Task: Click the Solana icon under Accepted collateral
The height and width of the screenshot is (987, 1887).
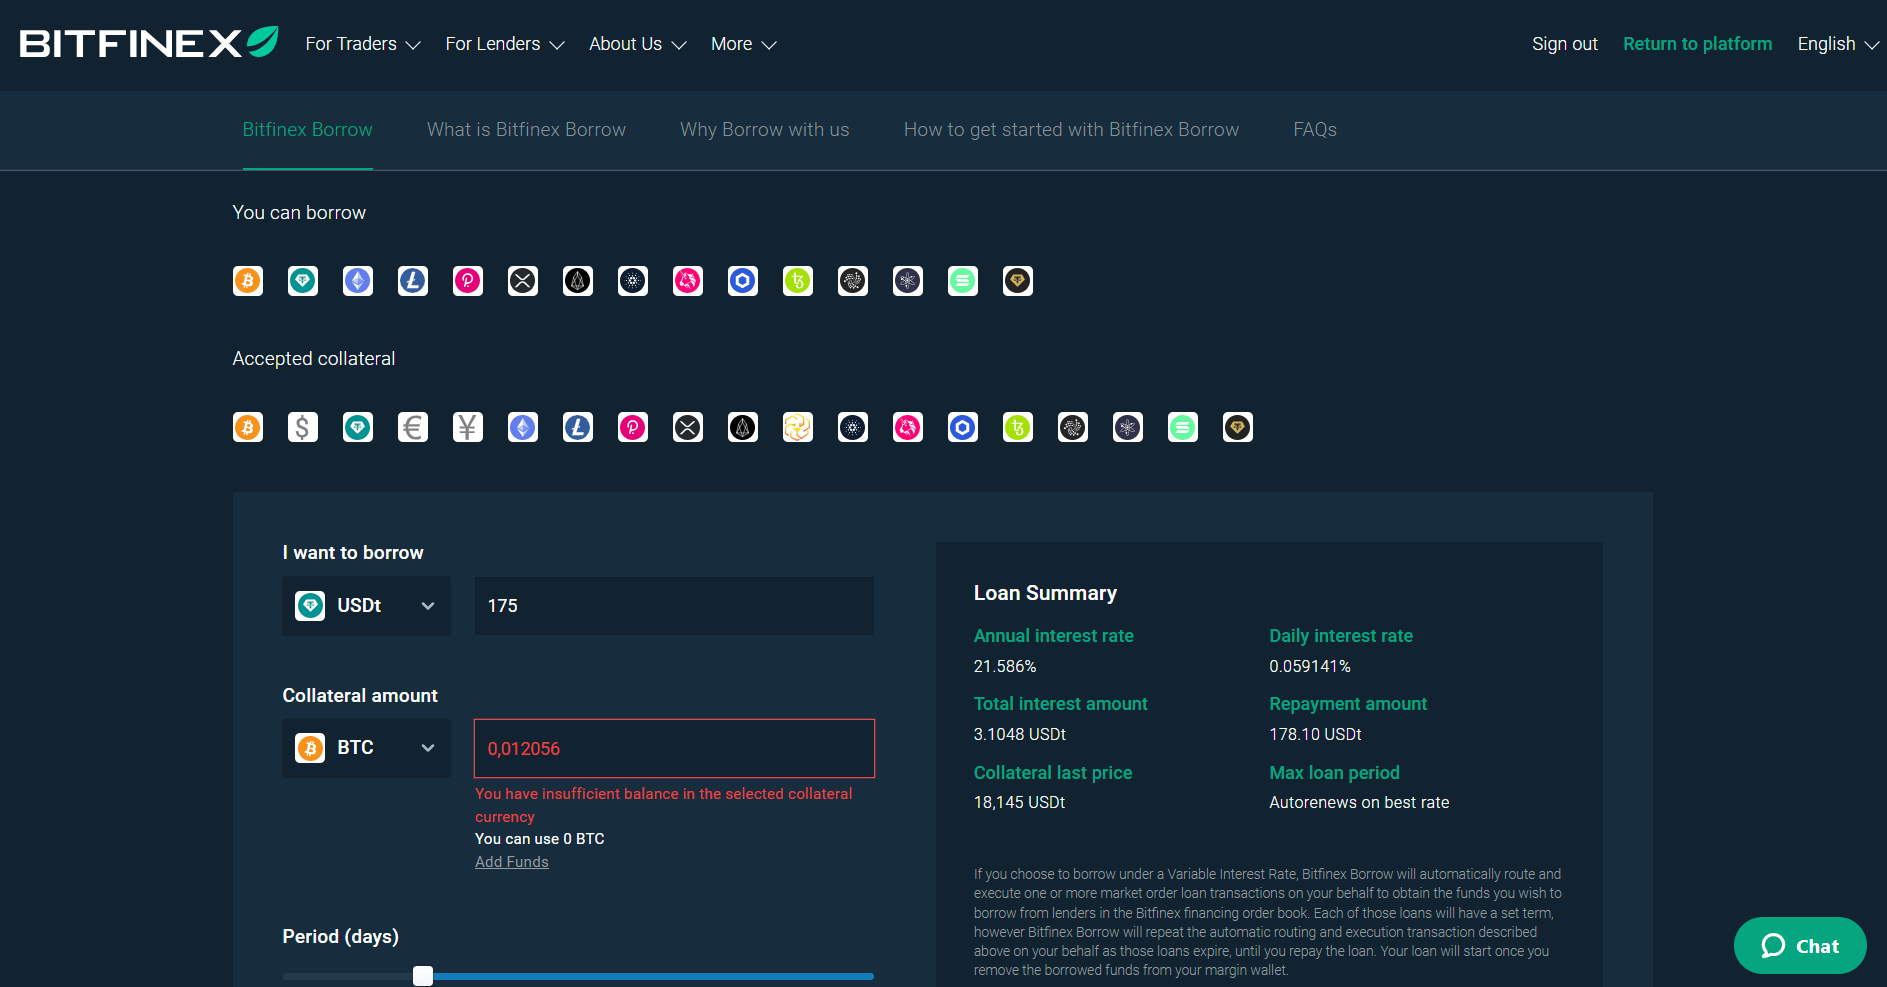Action: point(1183,428)
